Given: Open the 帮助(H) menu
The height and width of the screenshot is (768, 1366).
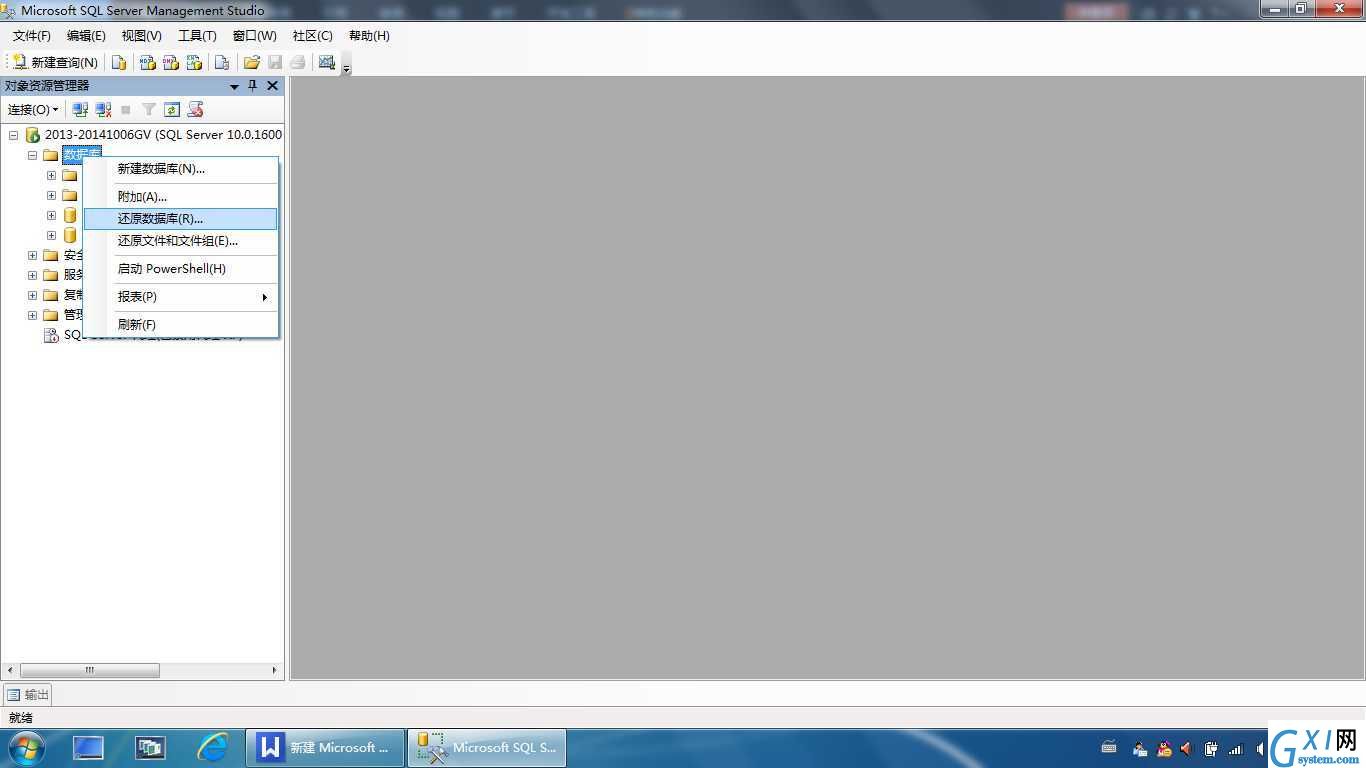Looking at the screenshot, I should click(x=369, y=35).
